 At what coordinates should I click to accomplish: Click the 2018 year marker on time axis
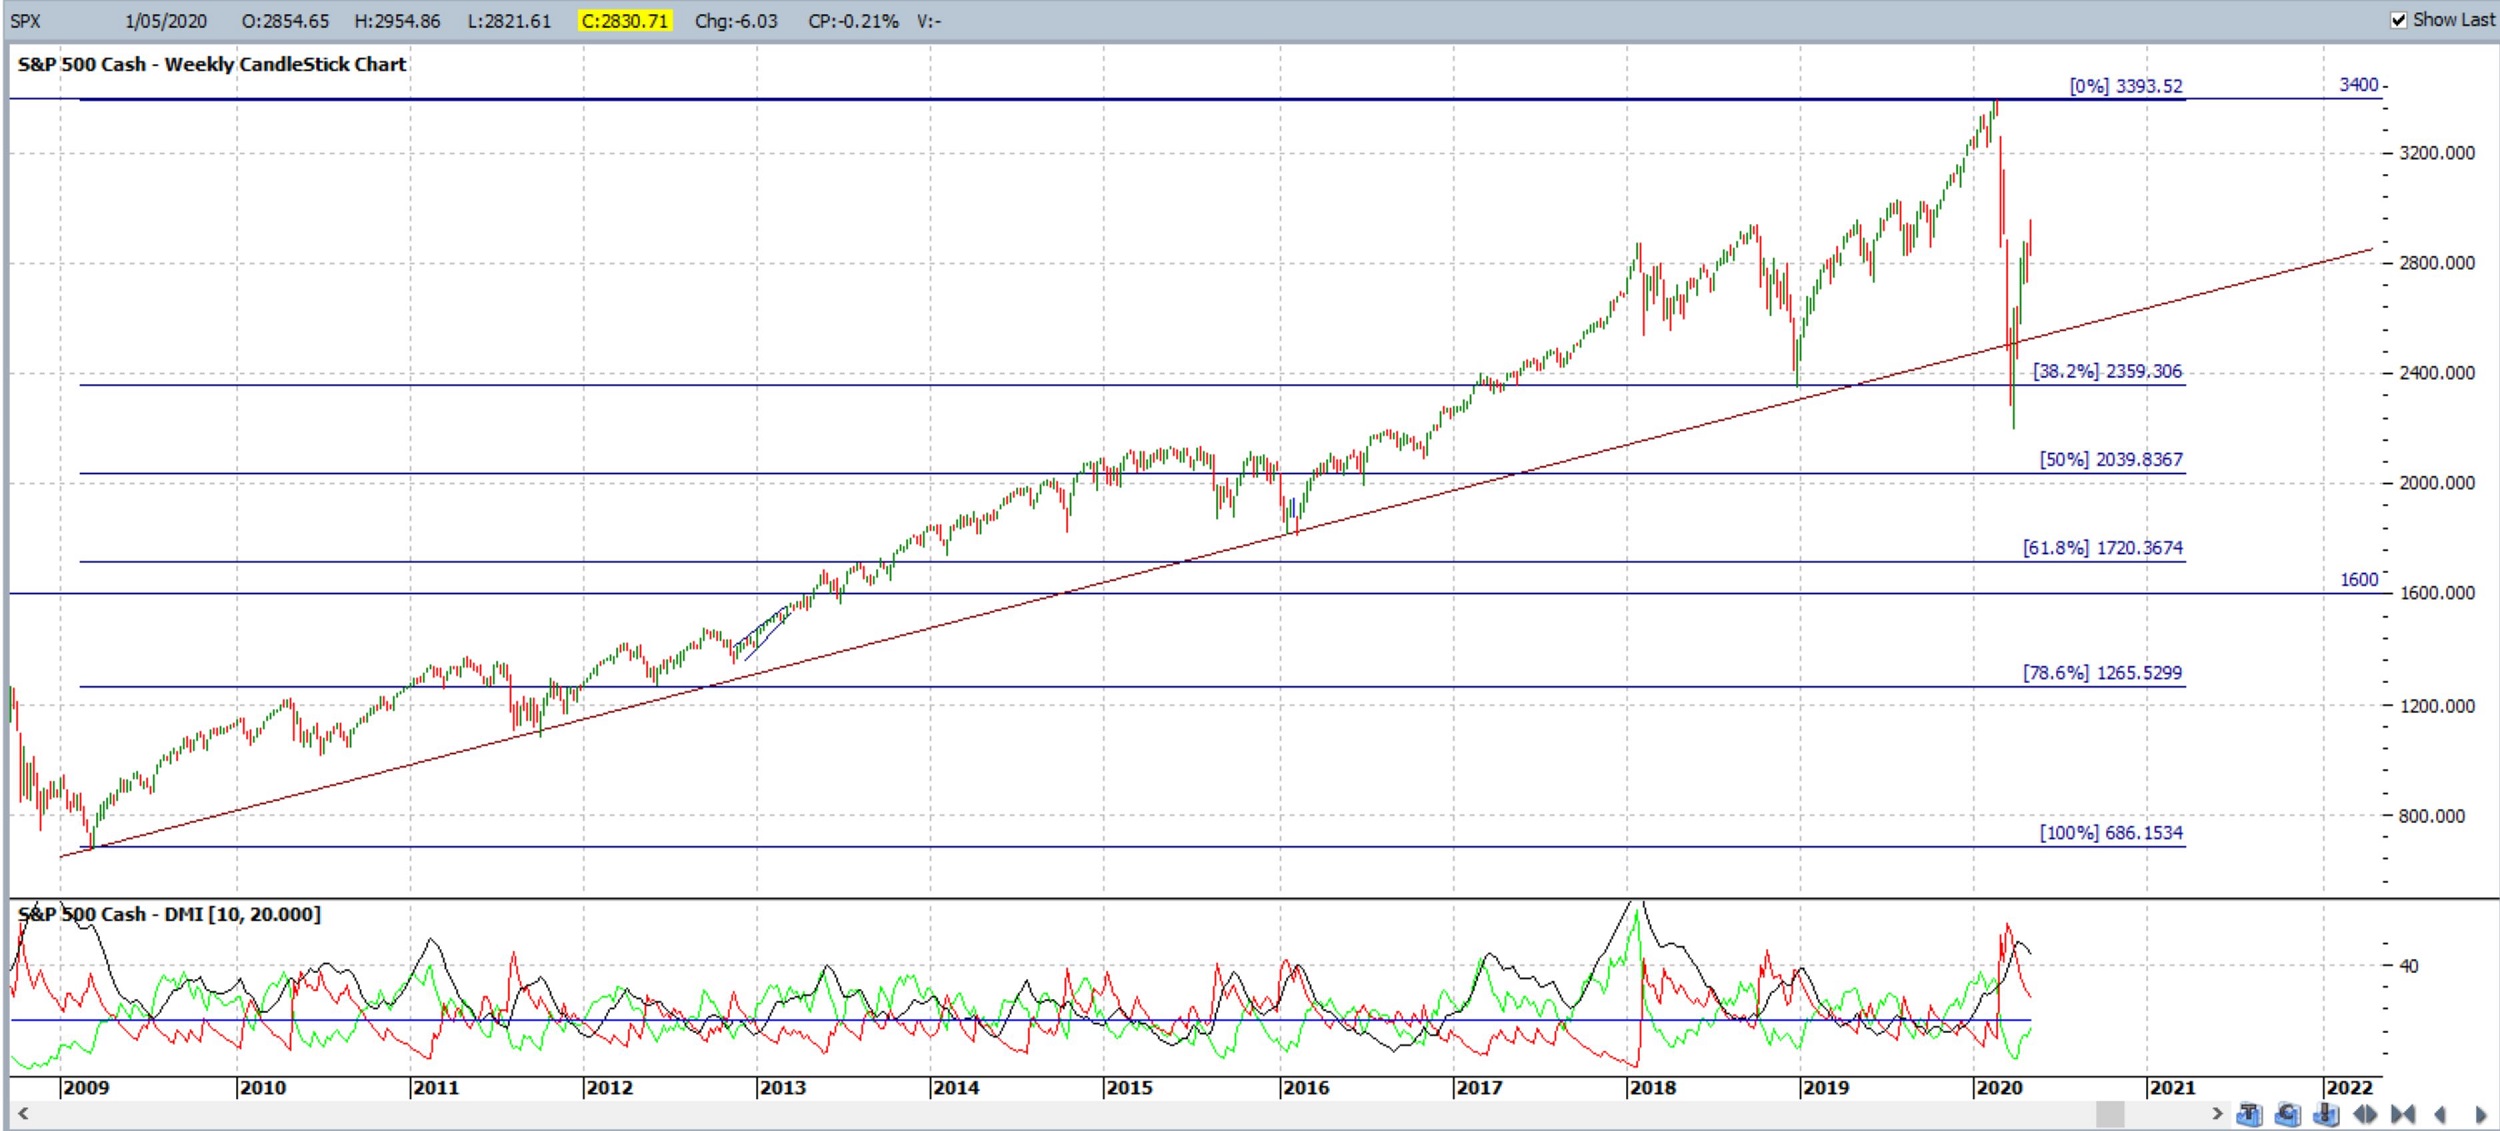(x=1652, y=1088)
